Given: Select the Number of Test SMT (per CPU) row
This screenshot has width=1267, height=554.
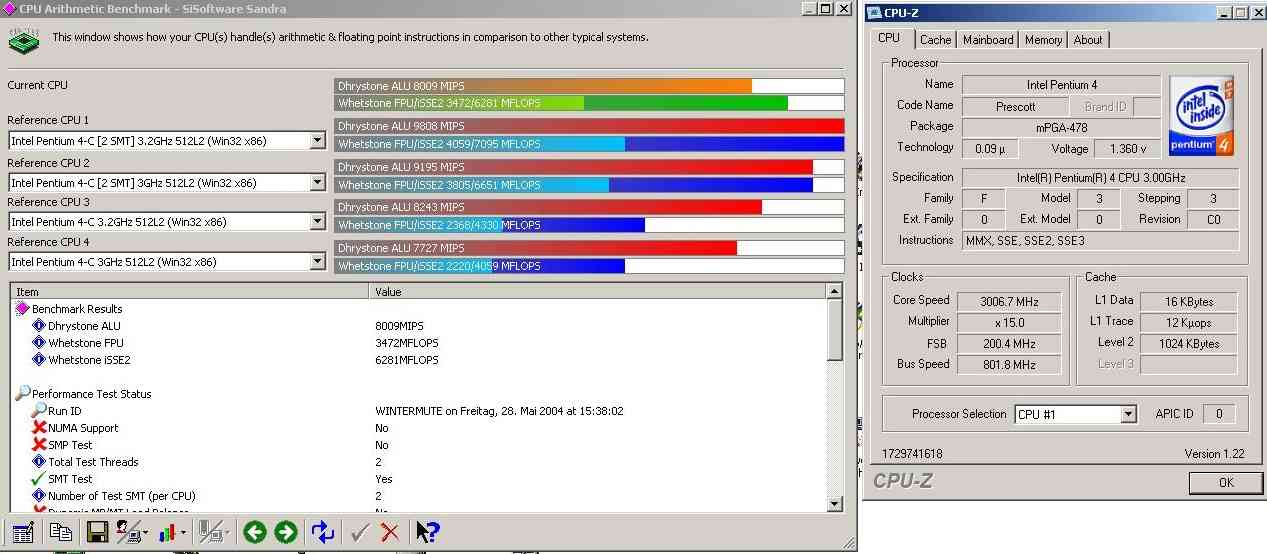Looking at the screenshot, I should click(x=418, y=496).
